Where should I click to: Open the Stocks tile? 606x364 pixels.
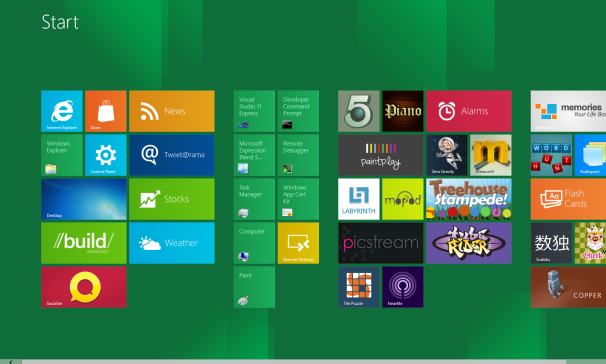tap(172, 199)
